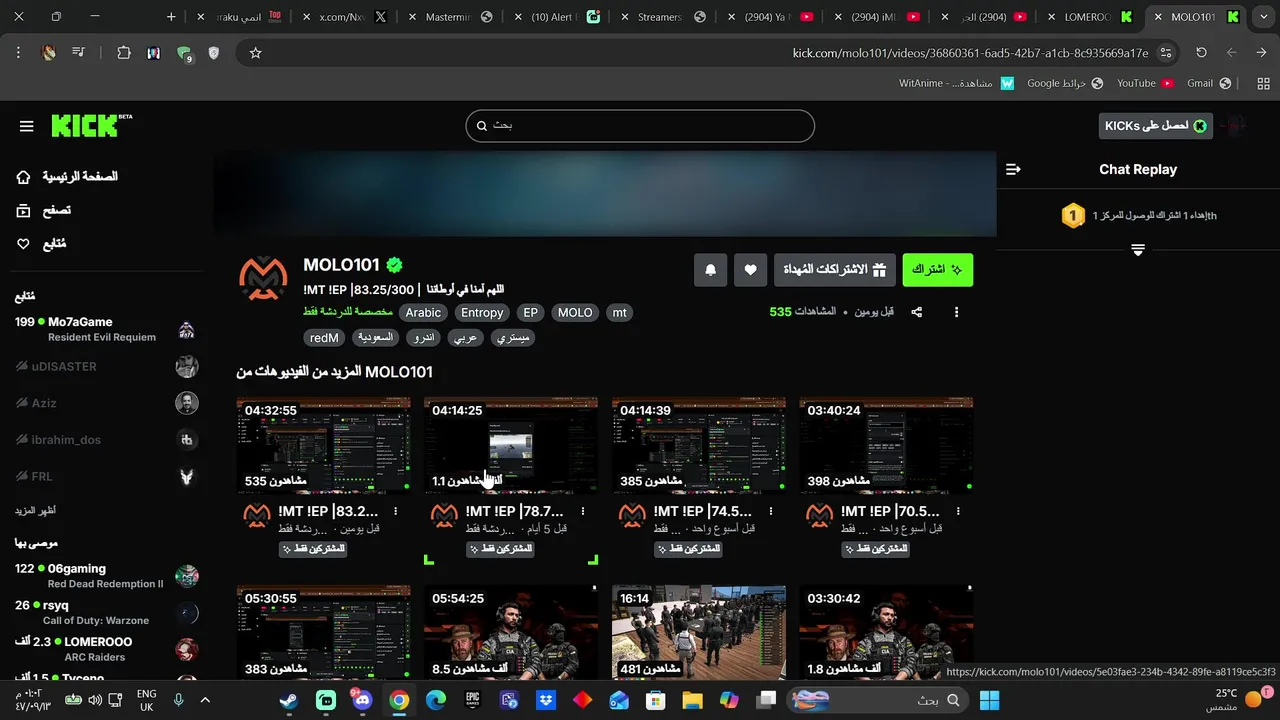Viewport: 1280px width, 720px height.
Task: Open the browser extensions puzzle icon
Action: point(124,53)
